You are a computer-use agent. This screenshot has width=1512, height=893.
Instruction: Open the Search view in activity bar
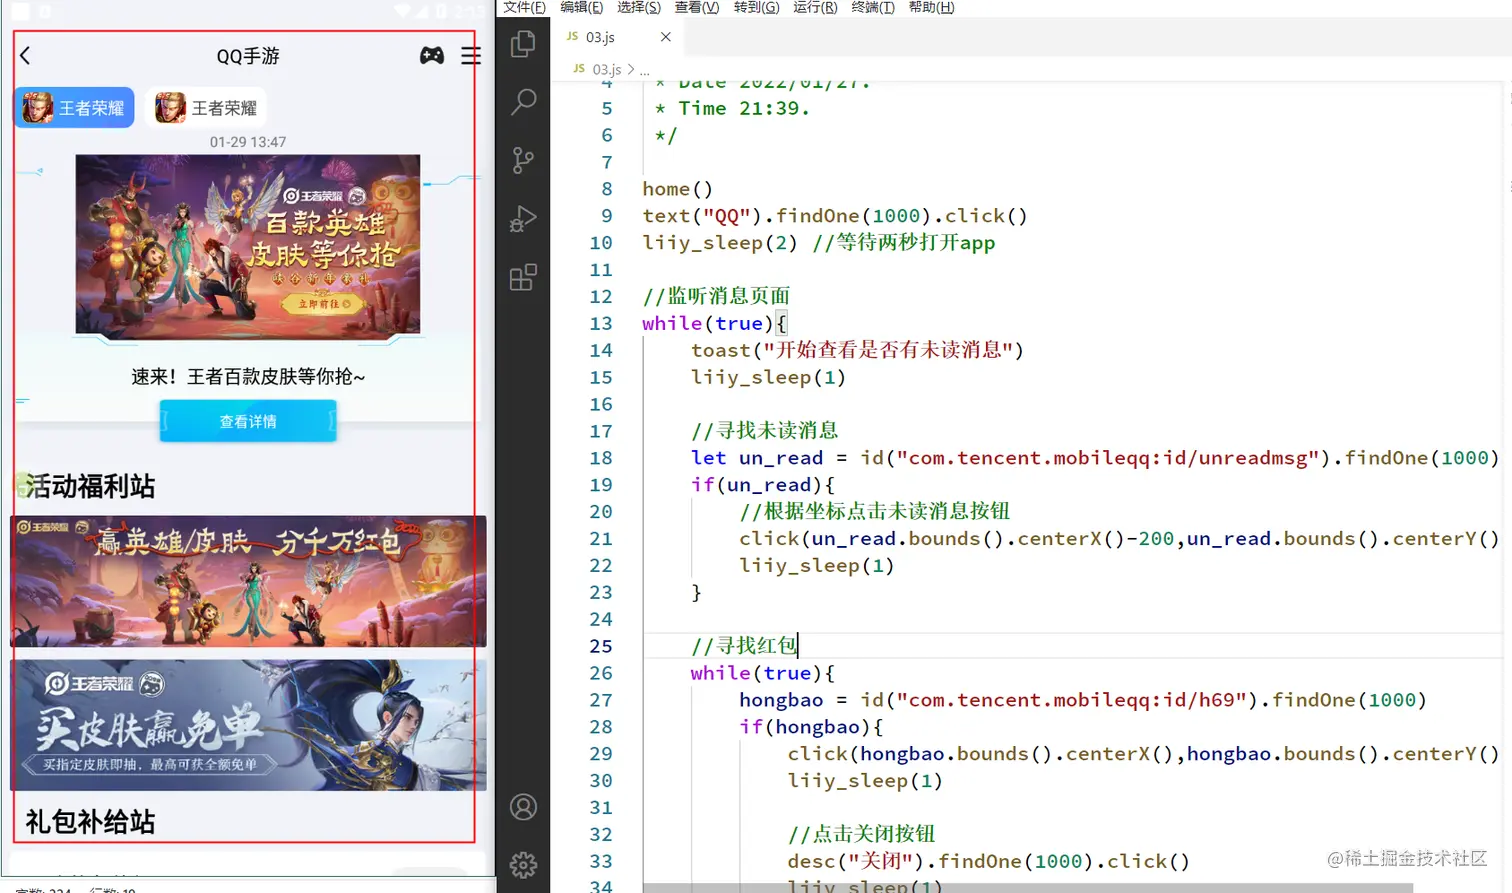pos(523,102)
